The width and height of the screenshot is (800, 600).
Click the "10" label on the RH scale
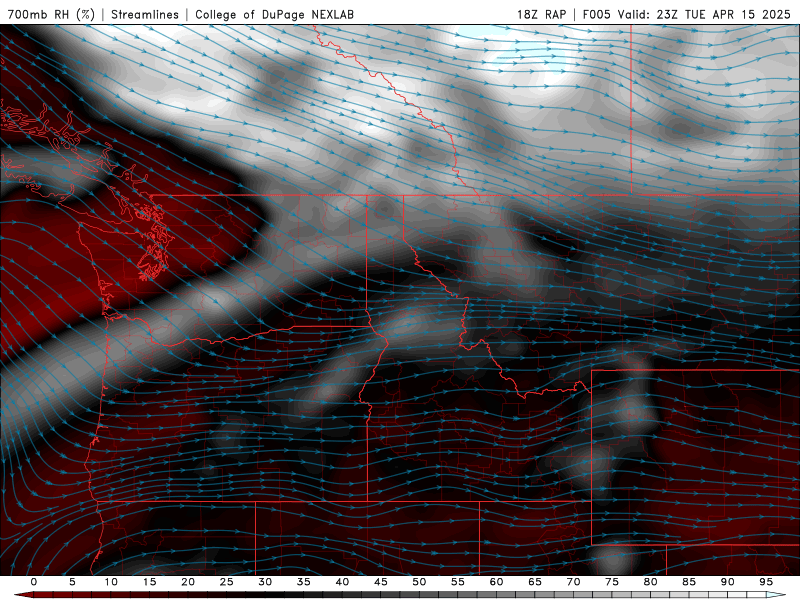click(111, 582)
